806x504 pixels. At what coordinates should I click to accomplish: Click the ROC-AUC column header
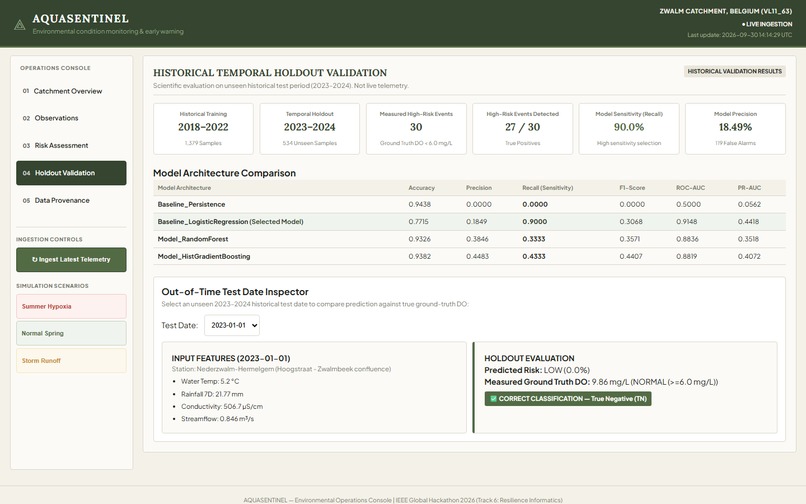[690, 188]
